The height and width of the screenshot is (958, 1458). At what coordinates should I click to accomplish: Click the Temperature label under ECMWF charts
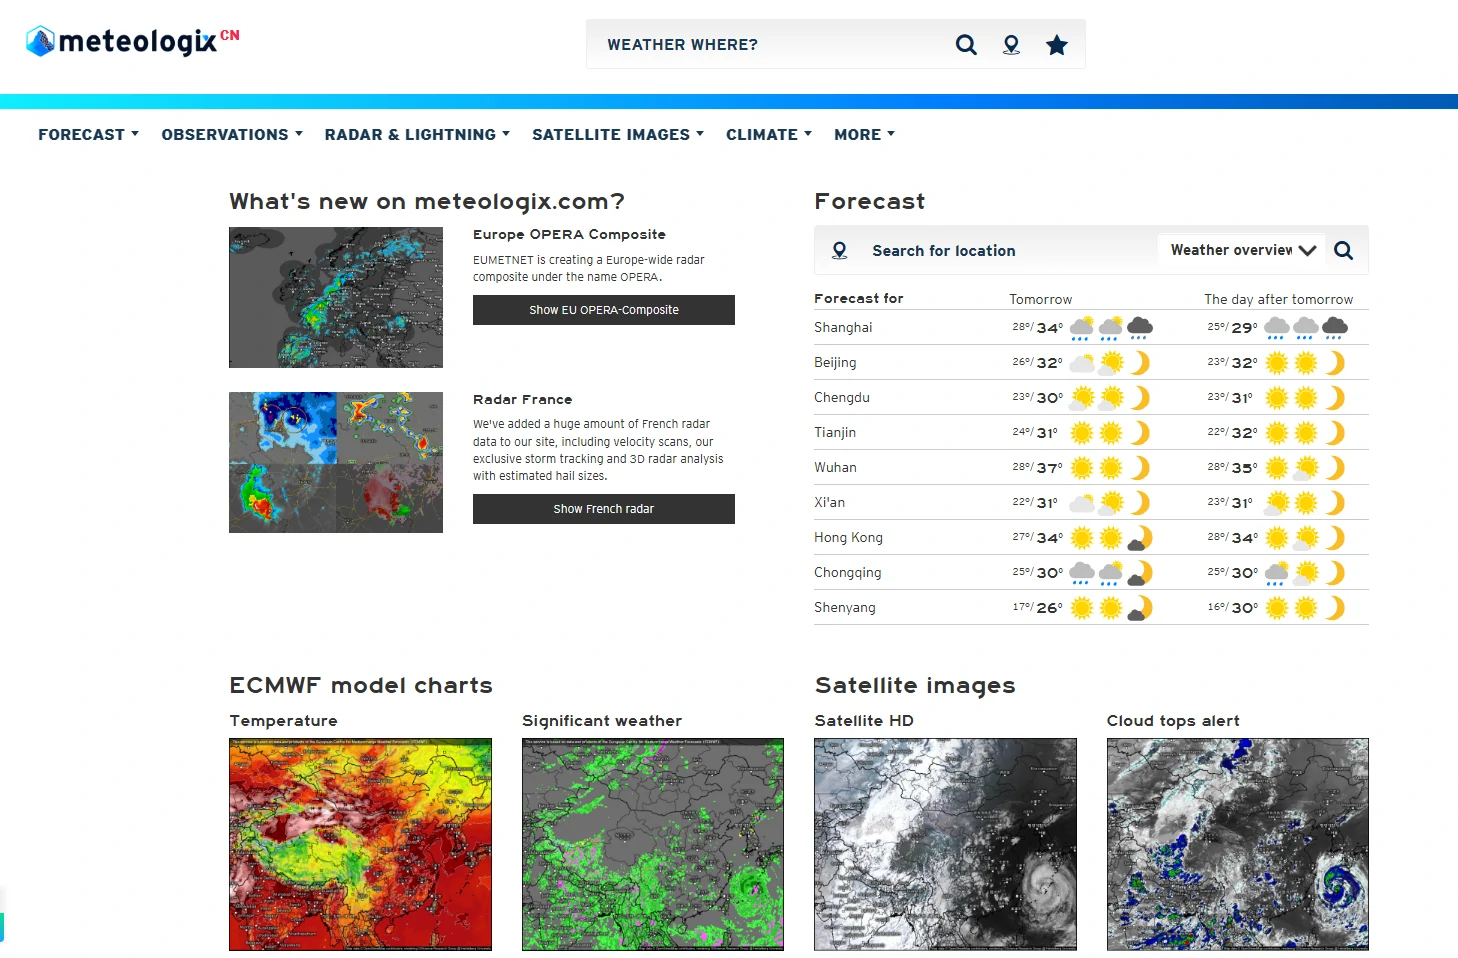283,720
